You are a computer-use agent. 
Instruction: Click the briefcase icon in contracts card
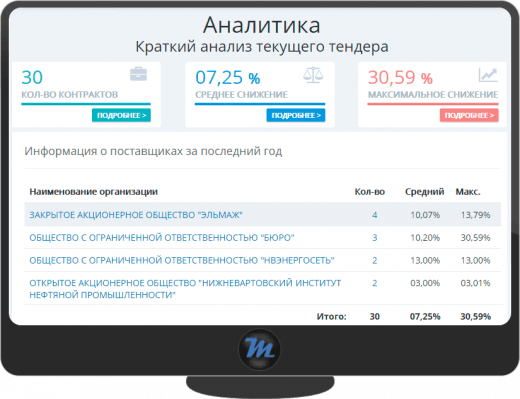(x=138, y=74)
